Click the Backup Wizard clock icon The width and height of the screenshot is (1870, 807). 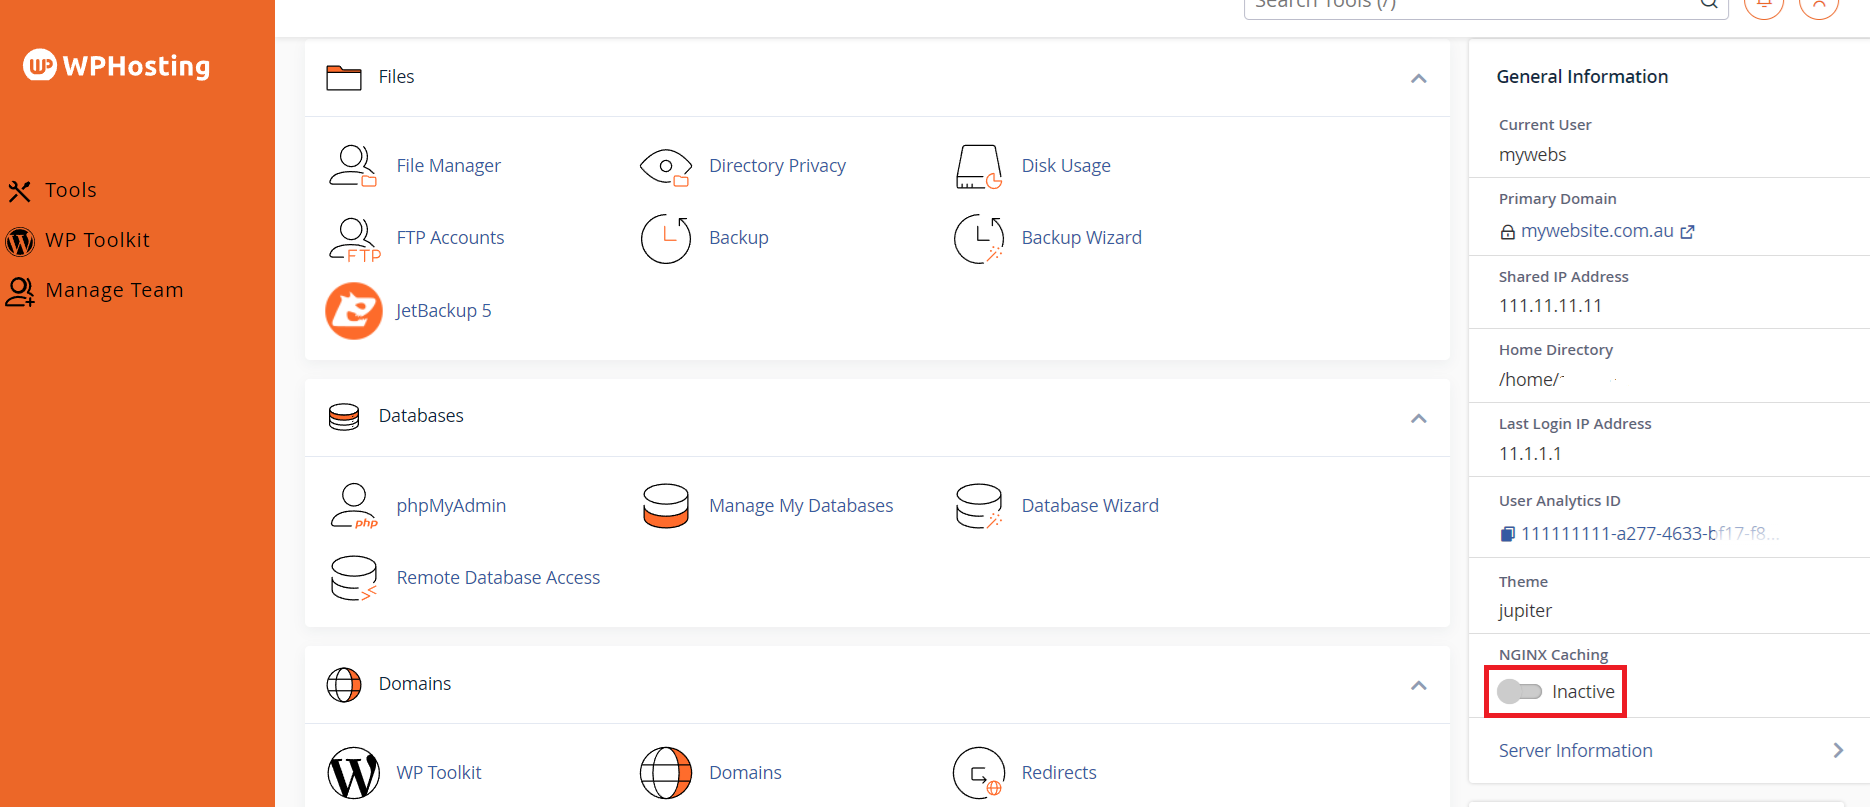point(978,239)
